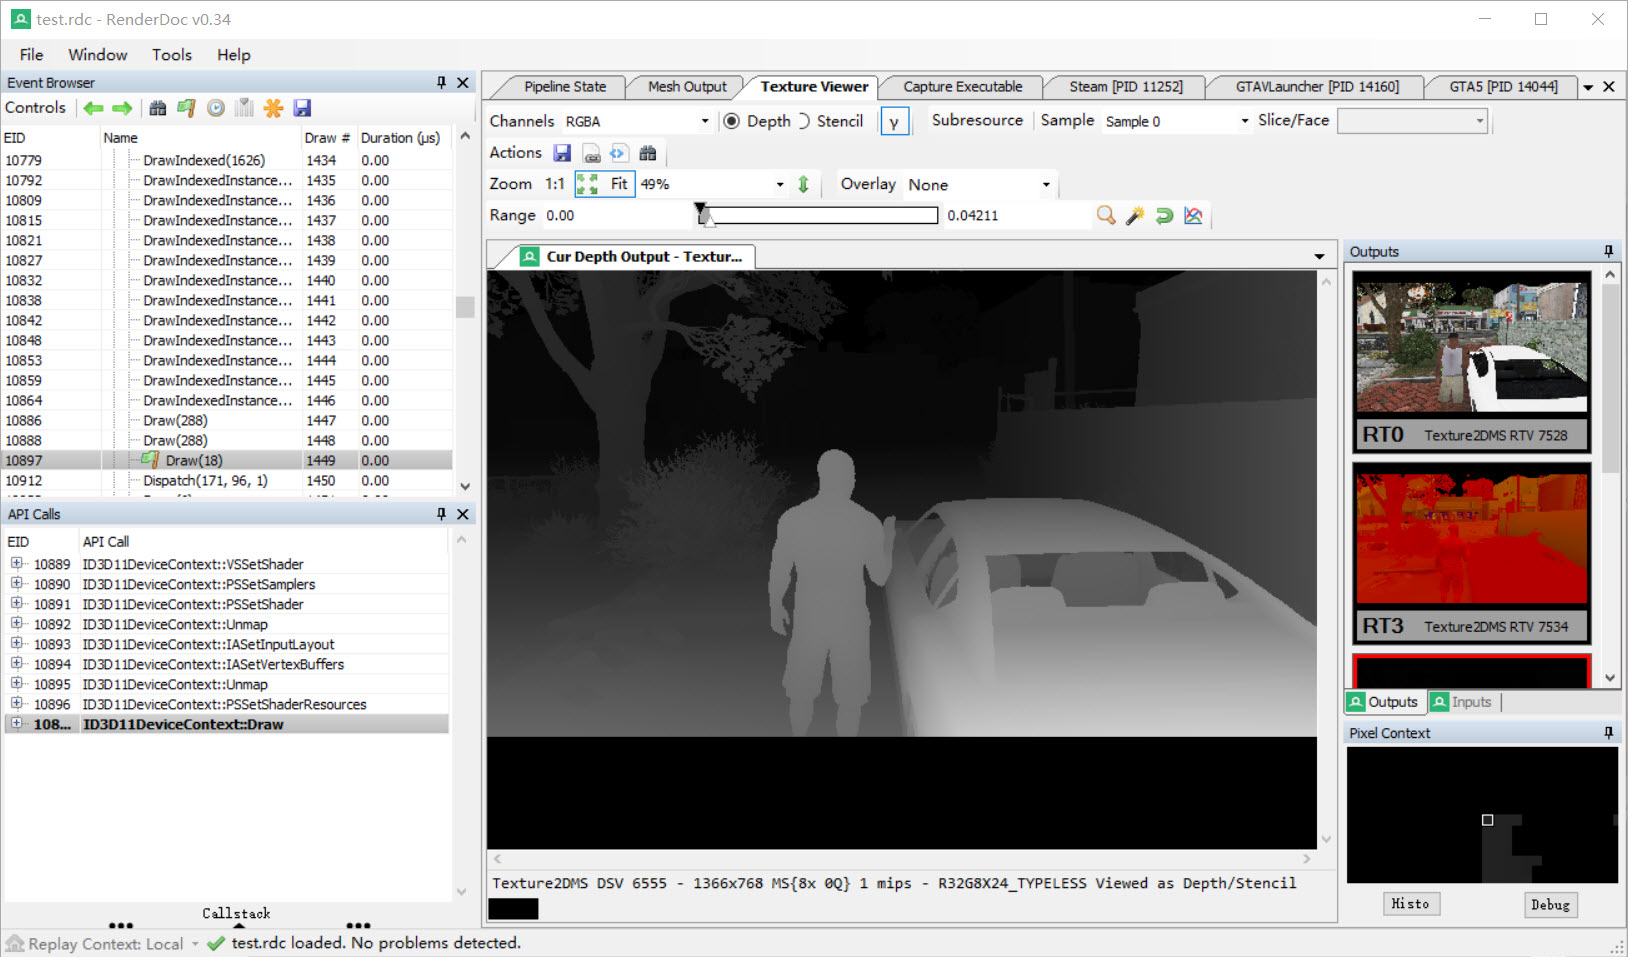The height and width of the screenshot is (957, 1628).
Task: Close the API Calls panel
Action: click(462, 514)
